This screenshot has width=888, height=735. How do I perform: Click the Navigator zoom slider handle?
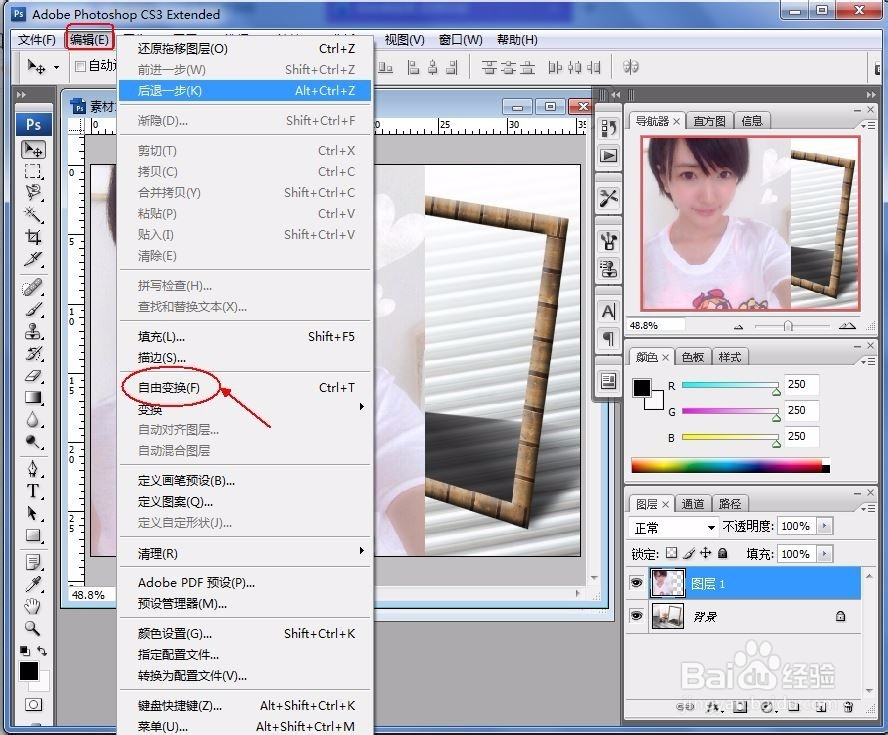pos(788,326)
